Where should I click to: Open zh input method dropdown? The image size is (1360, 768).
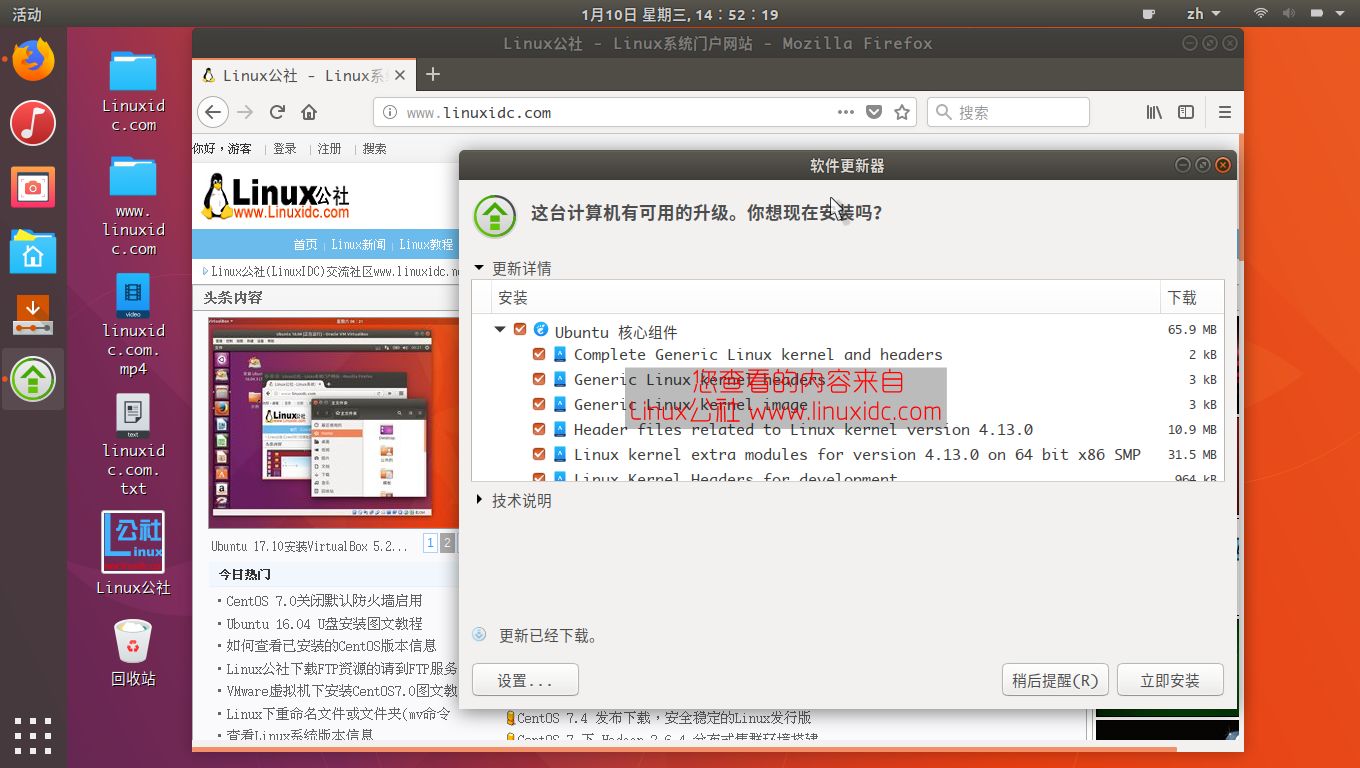(x=1203, y=14)
